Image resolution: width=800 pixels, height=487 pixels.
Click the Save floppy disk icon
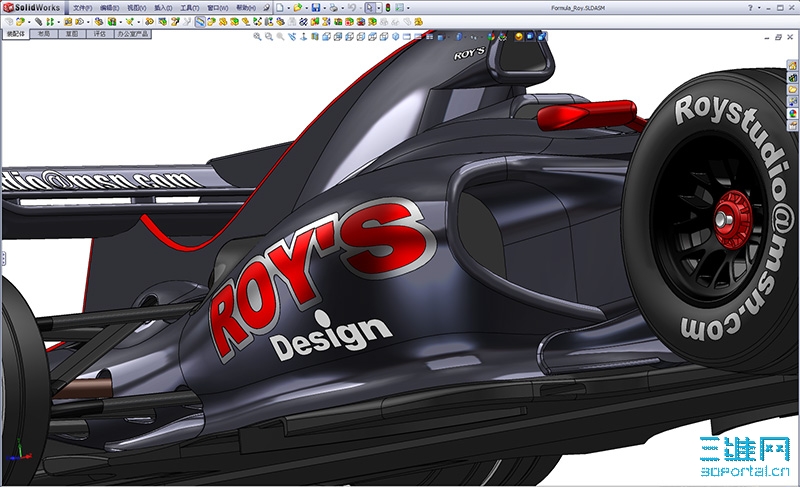316,8
